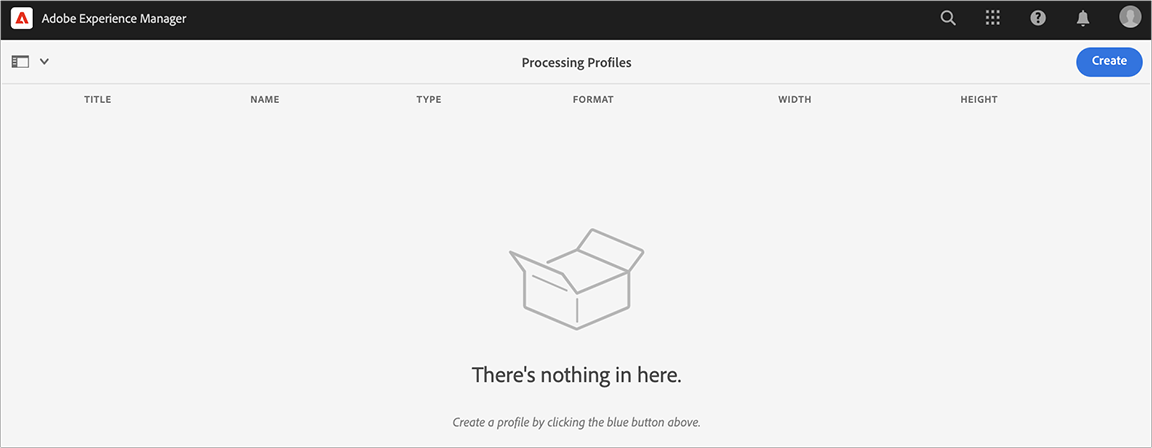
Task: Click the blue Create button
Action: click(1109, 62)
